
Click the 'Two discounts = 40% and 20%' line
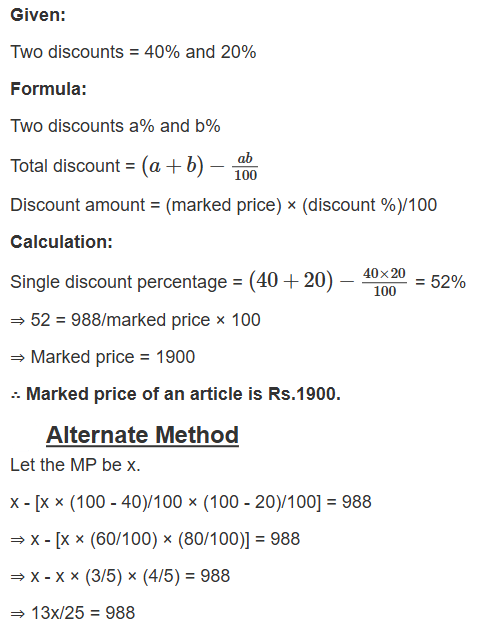click(x=133, y=52)
